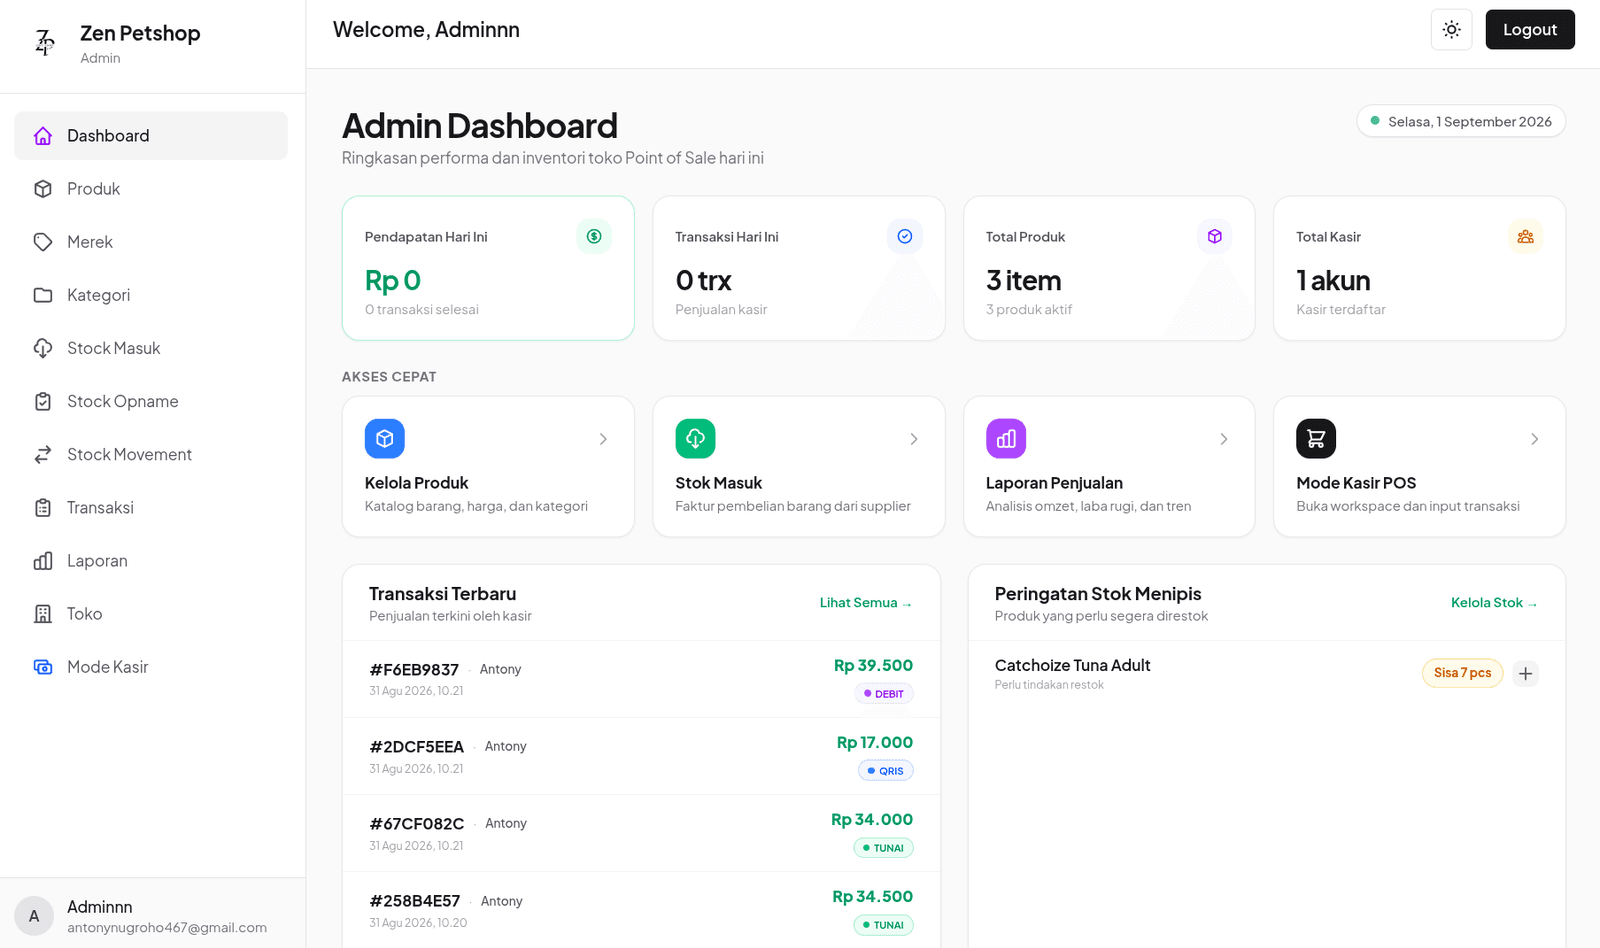Click the users icon on Total Kasir
Screen dimensions: 1600x948
point(1525,236)
